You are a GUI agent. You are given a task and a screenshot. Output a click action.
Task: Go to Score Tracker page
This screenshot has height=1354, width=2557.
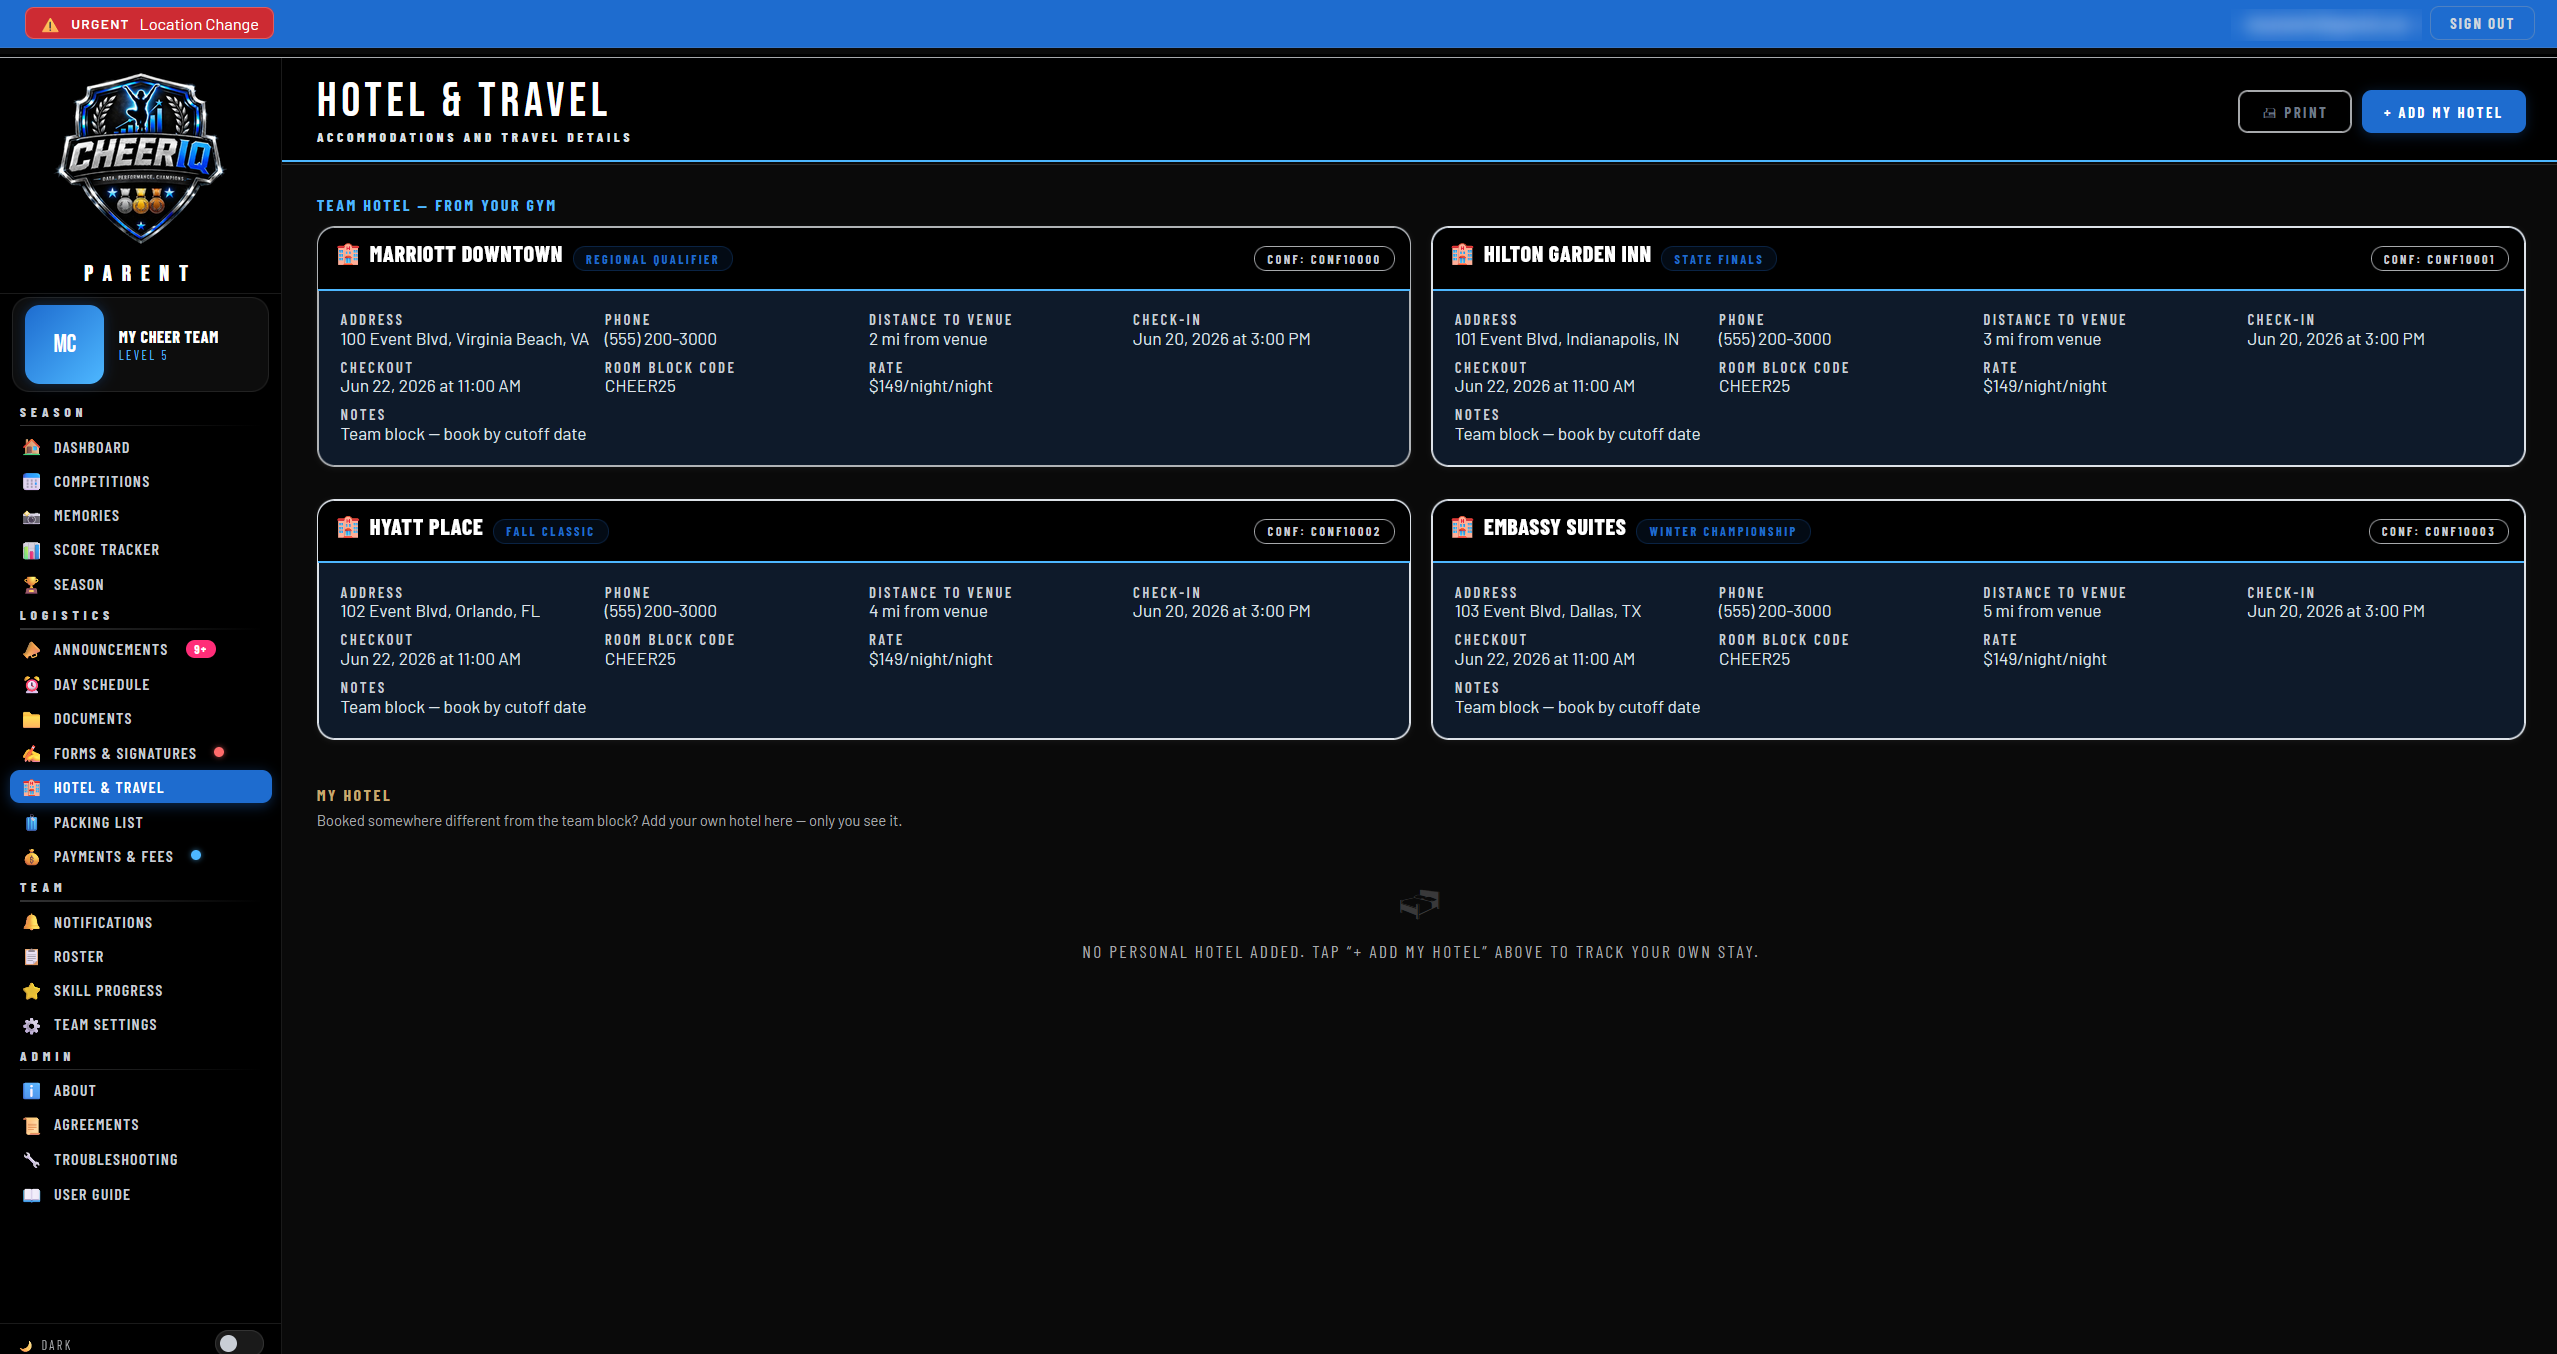click(x=140, y=550)
